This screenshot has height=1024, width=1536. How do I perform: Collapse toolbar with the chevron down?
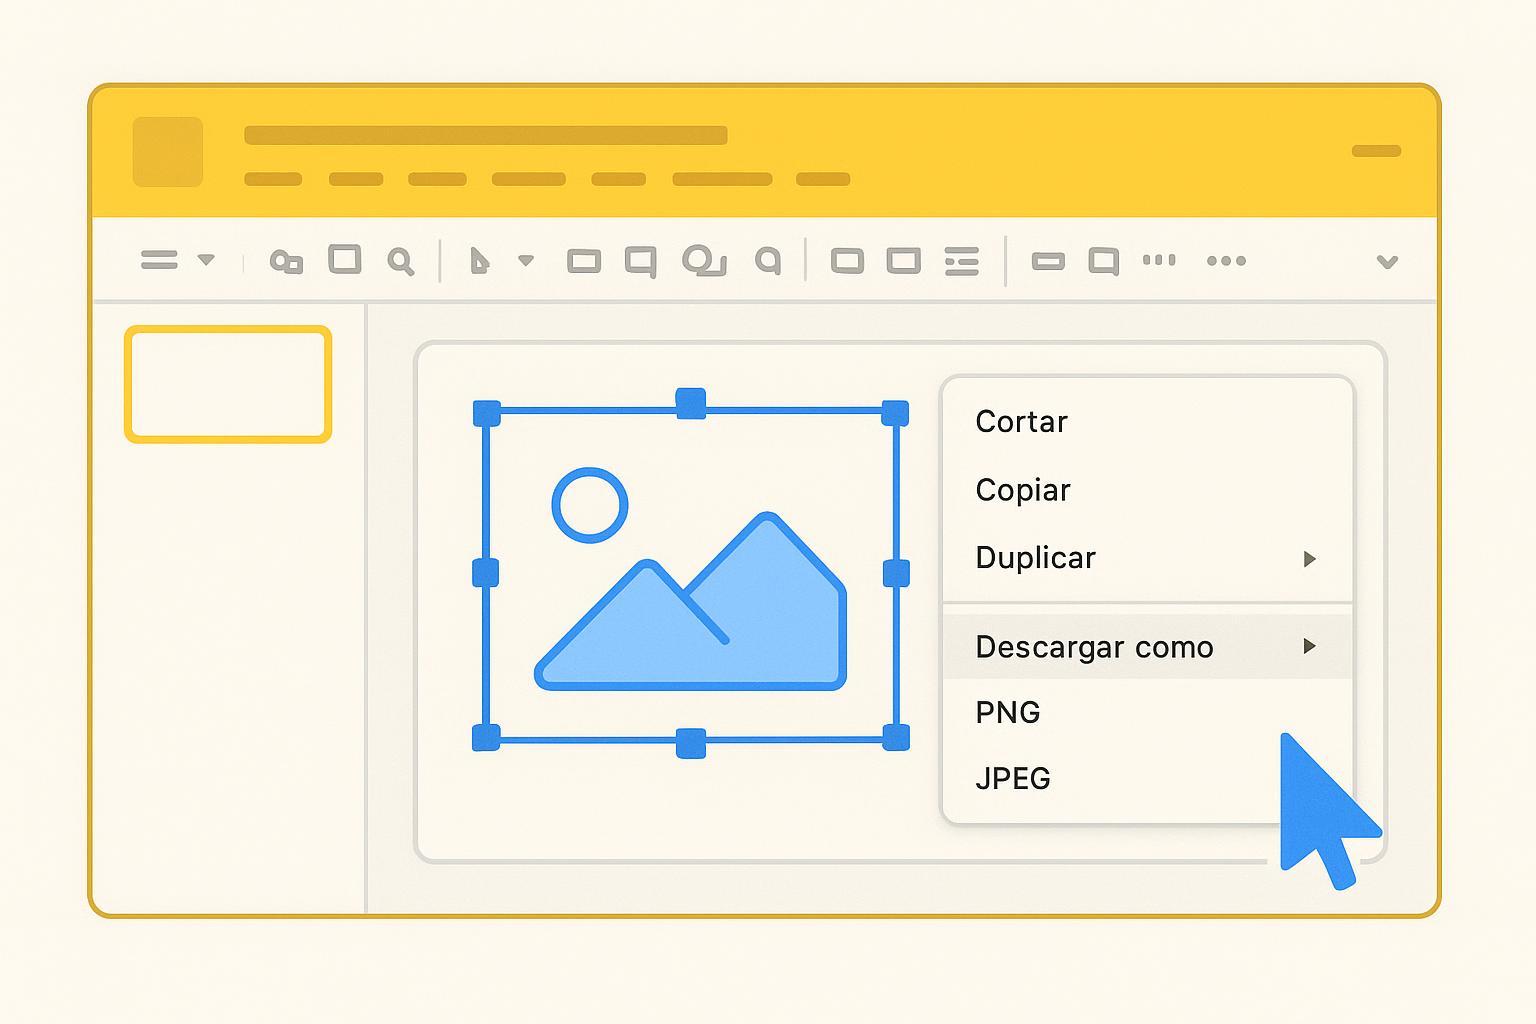1387,262
